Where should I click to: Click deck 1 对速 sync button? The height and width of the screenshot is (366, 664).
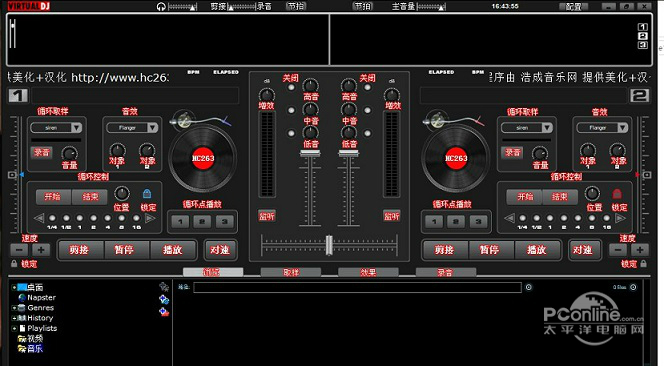click(220, 250)
